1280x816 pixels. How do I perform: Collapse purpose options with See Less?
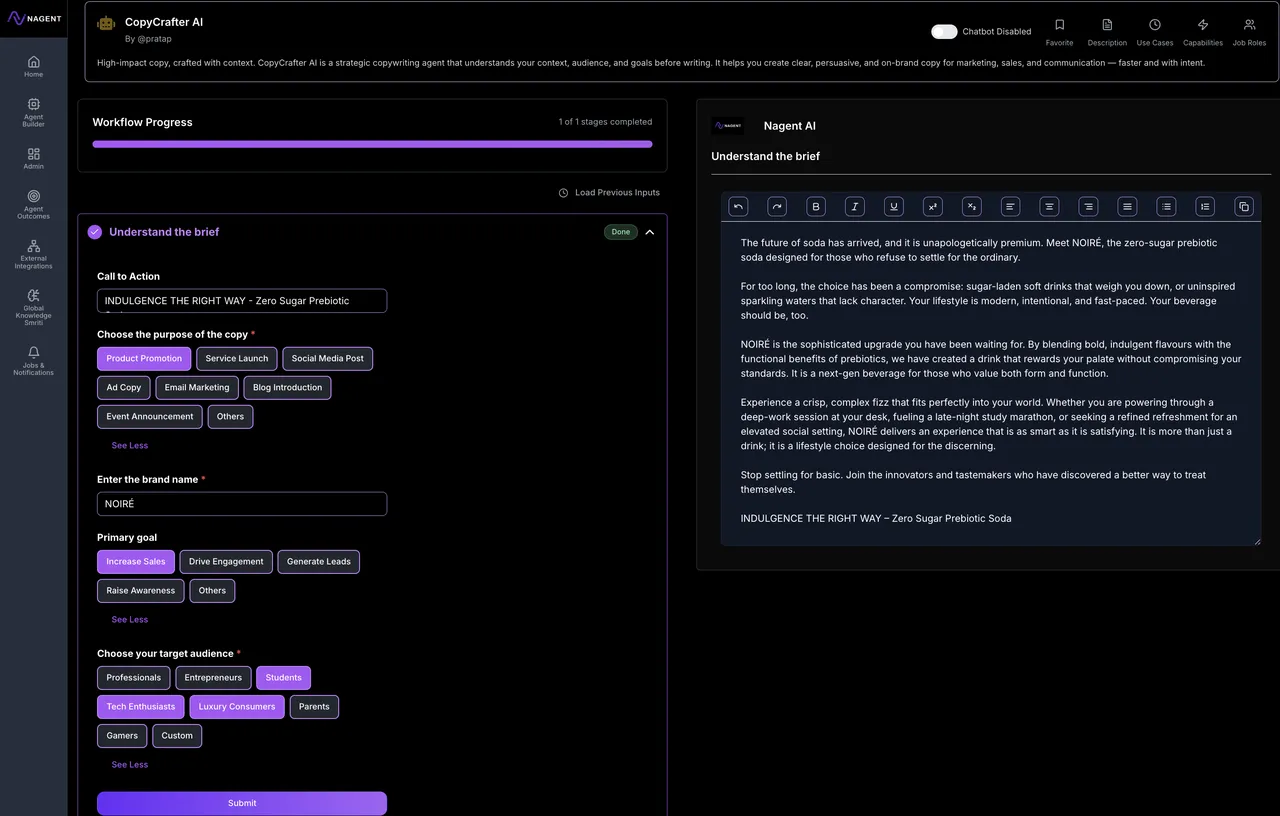tap(130, 446)
